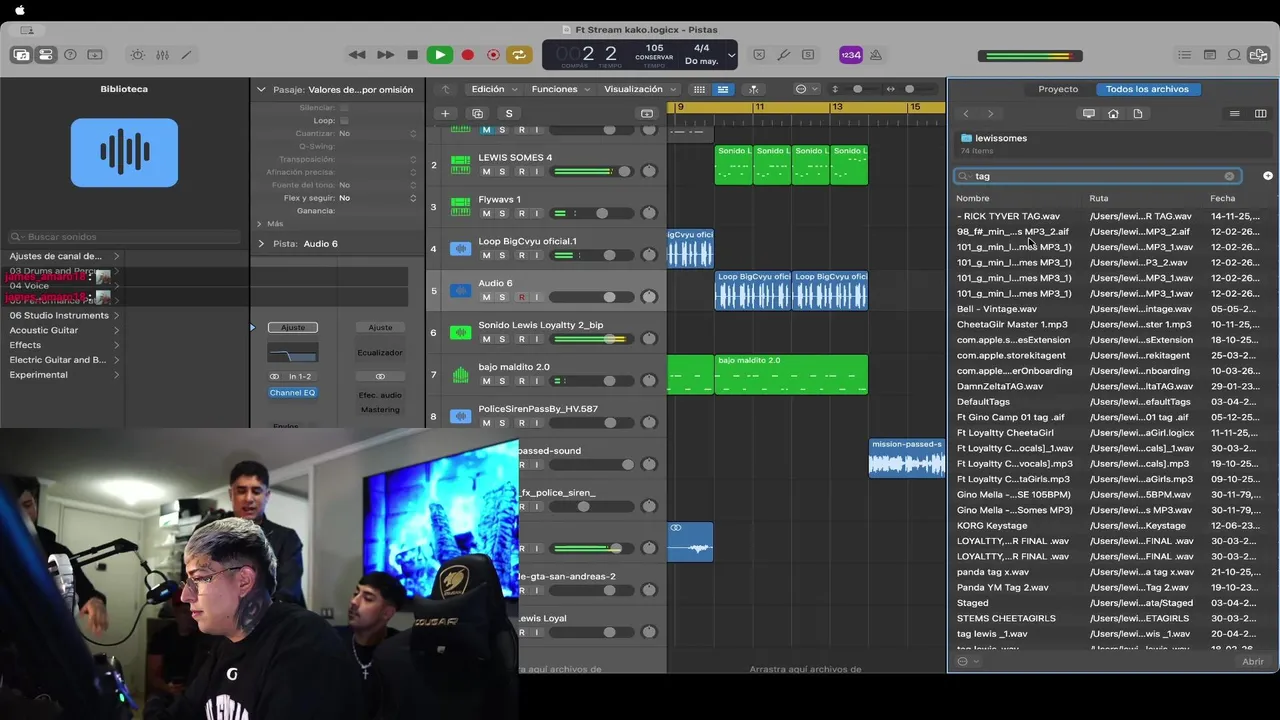Stop playback with the stop button
This screenshot has height=720, width=1280.
pyautogui.click(x=412, y=55)
